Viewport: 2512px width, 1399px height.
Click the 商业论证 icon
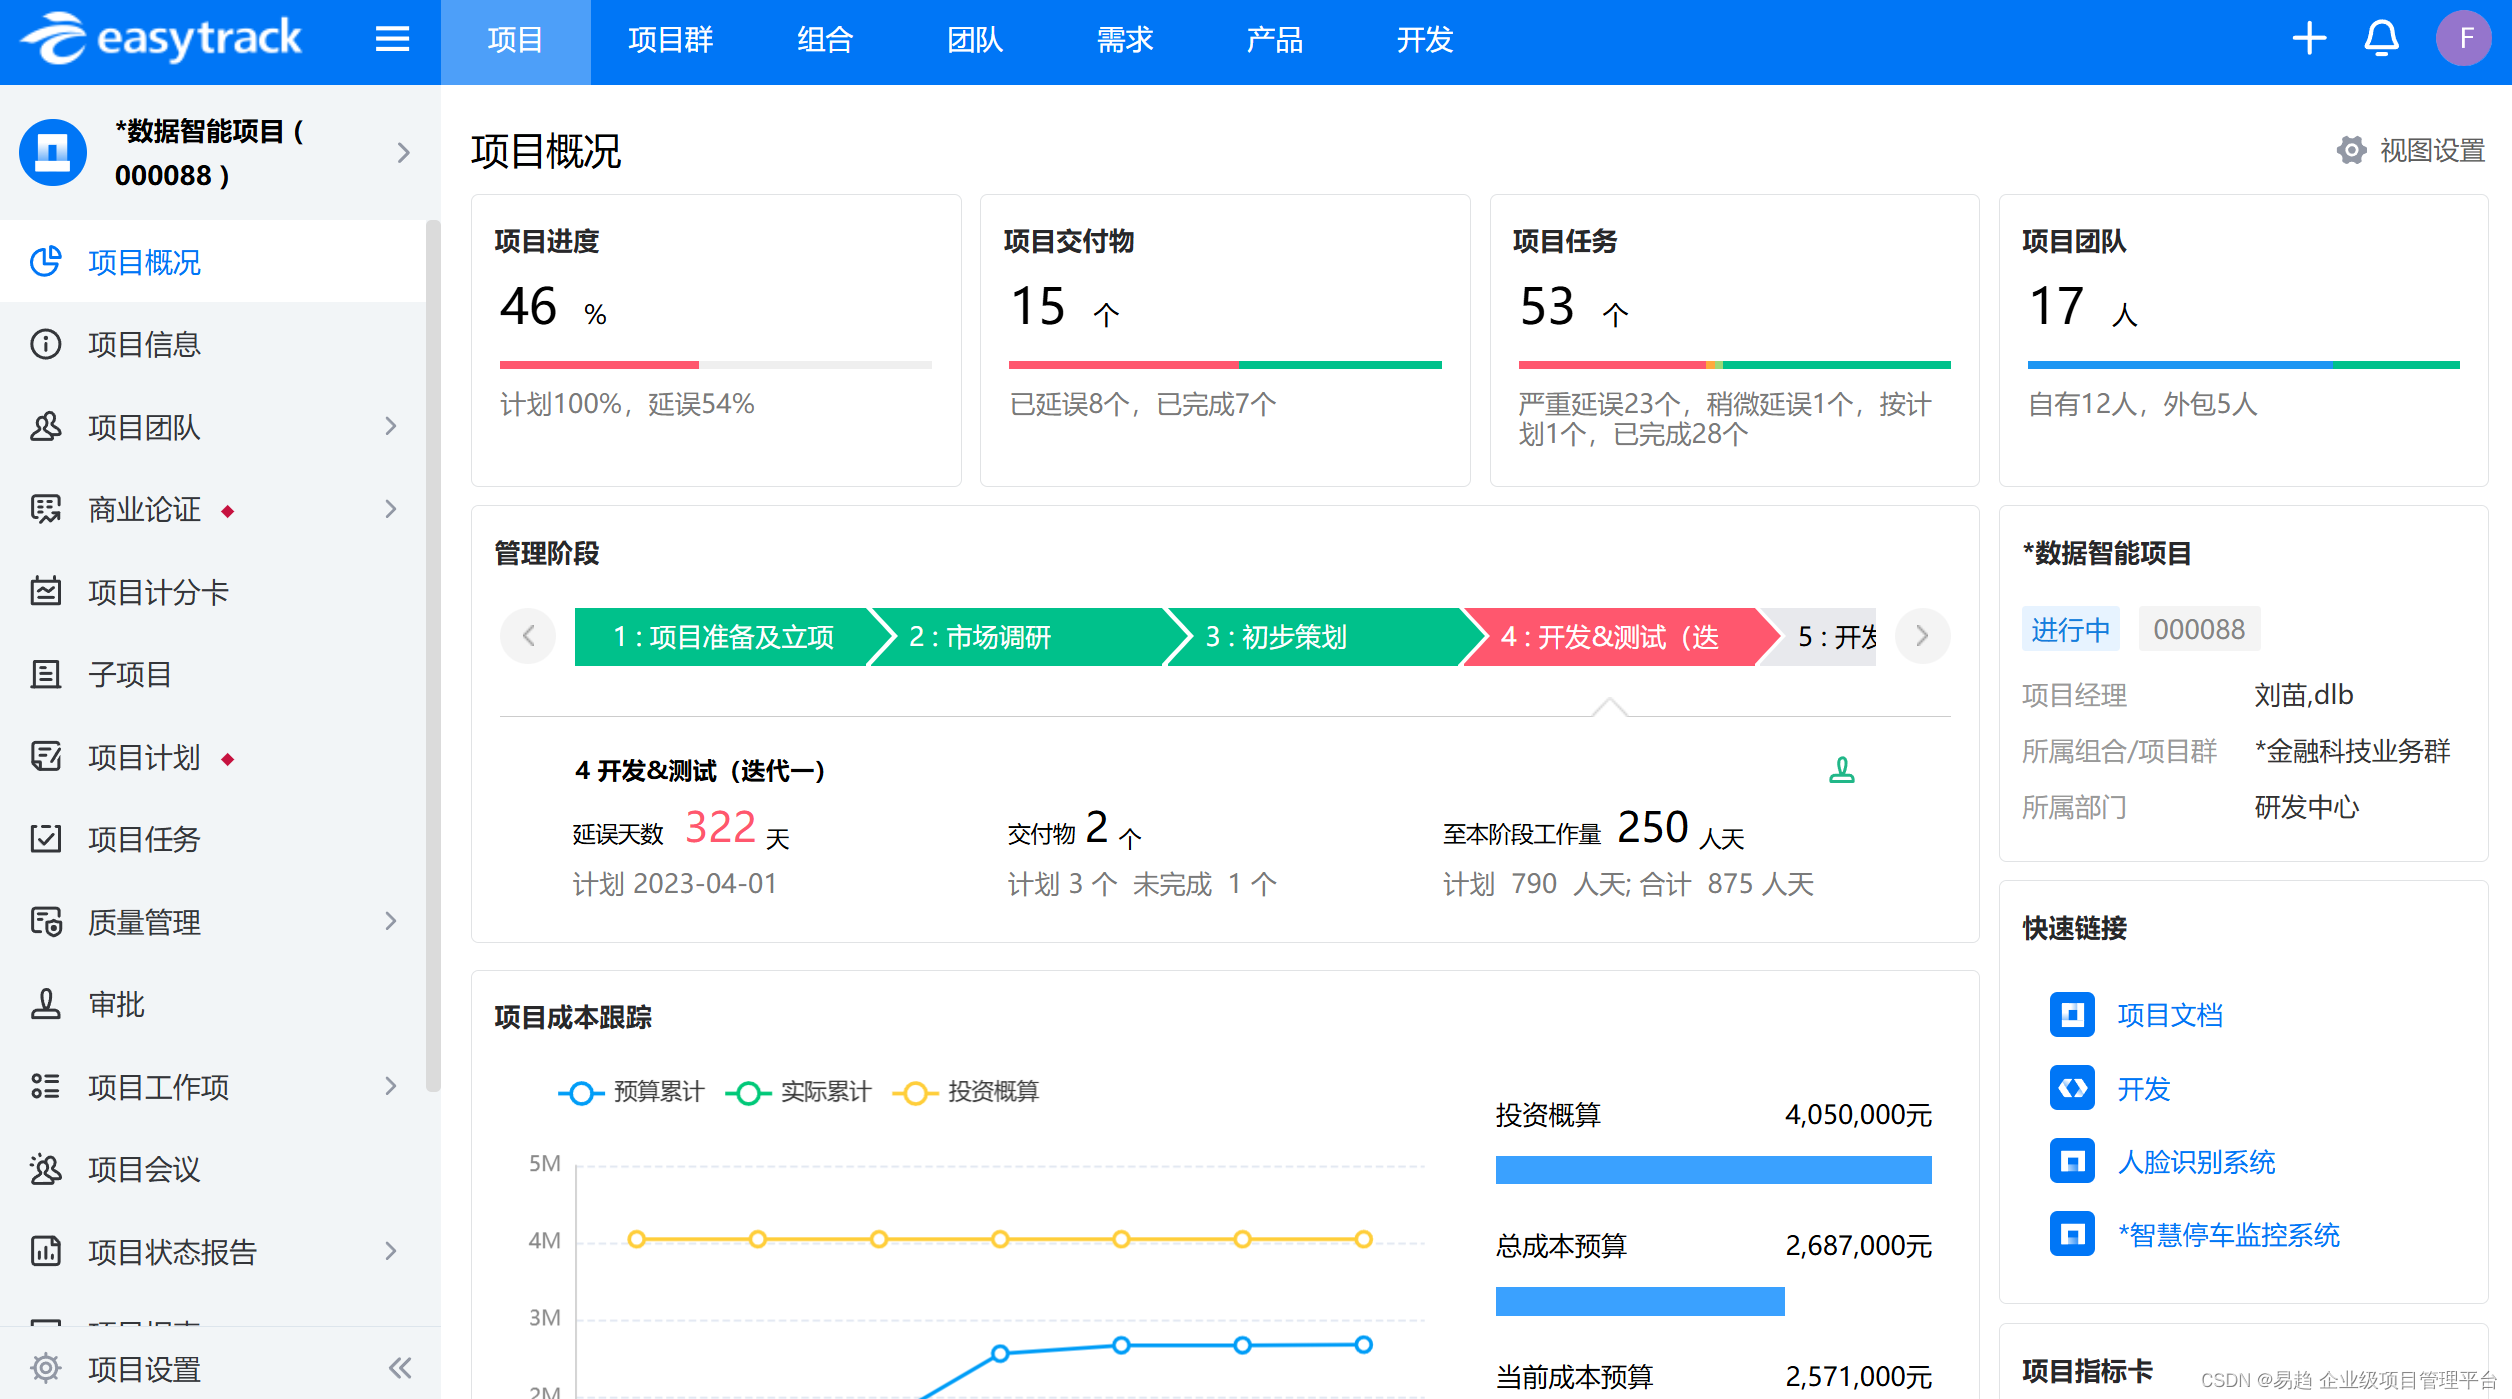[45, 509]
